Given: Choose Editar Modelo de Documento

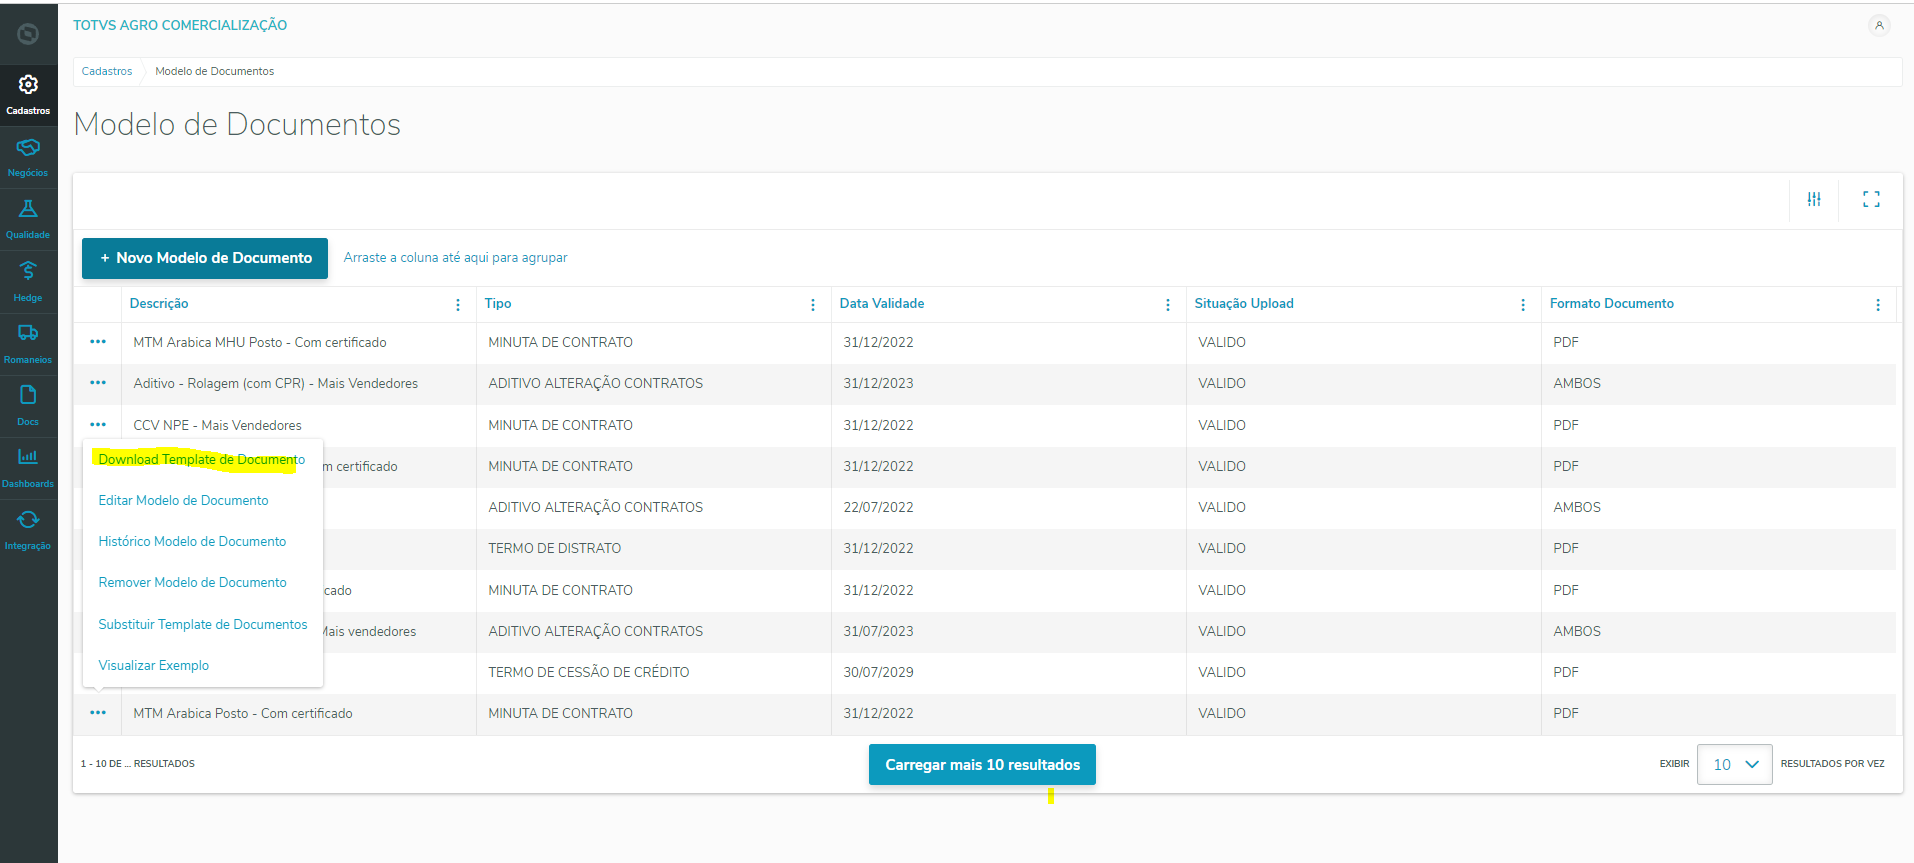Looking at the screenshot, I should [x=183, y=500].
